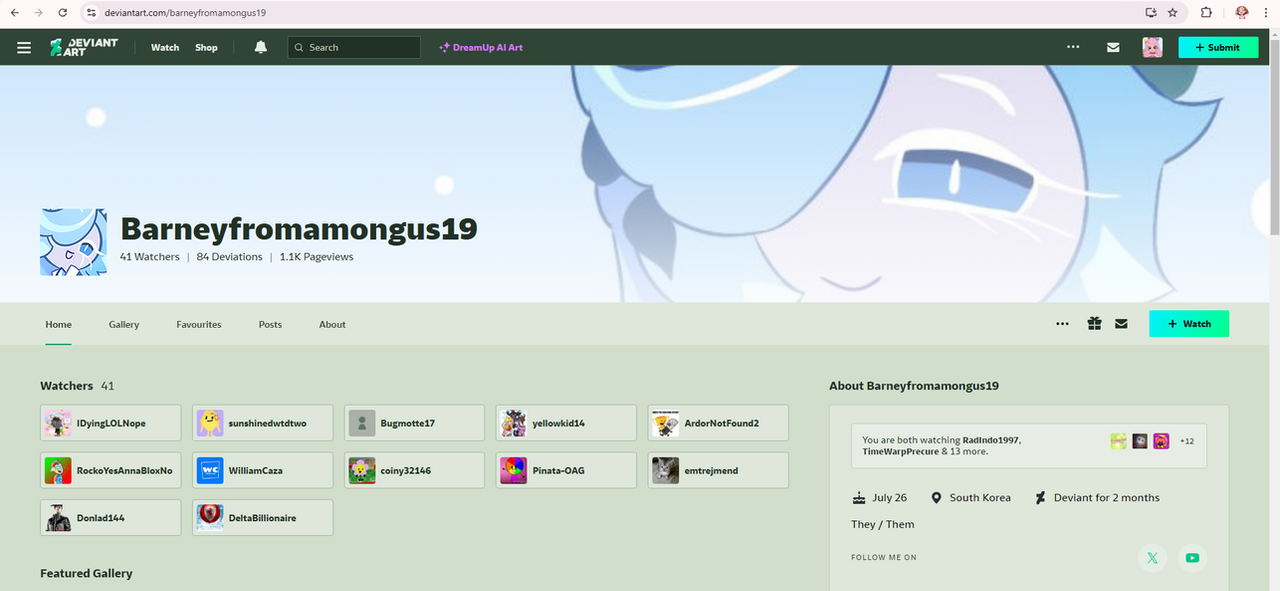Screen dimensions: 1280x591
Task: Click the Submit button
Action: [1218, 47]
